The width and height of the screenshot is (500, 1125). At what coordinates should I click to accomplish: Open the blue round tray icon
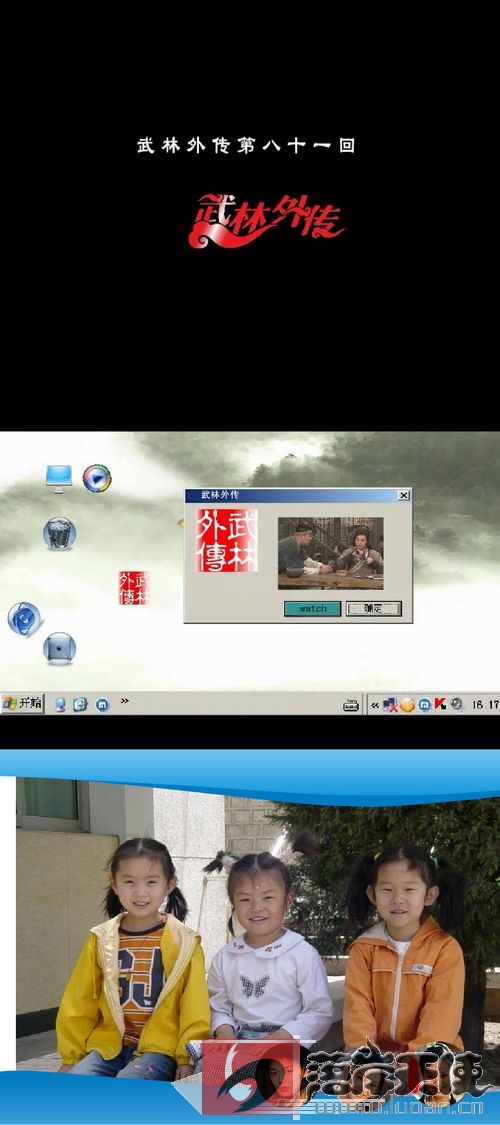pos(424,705)
